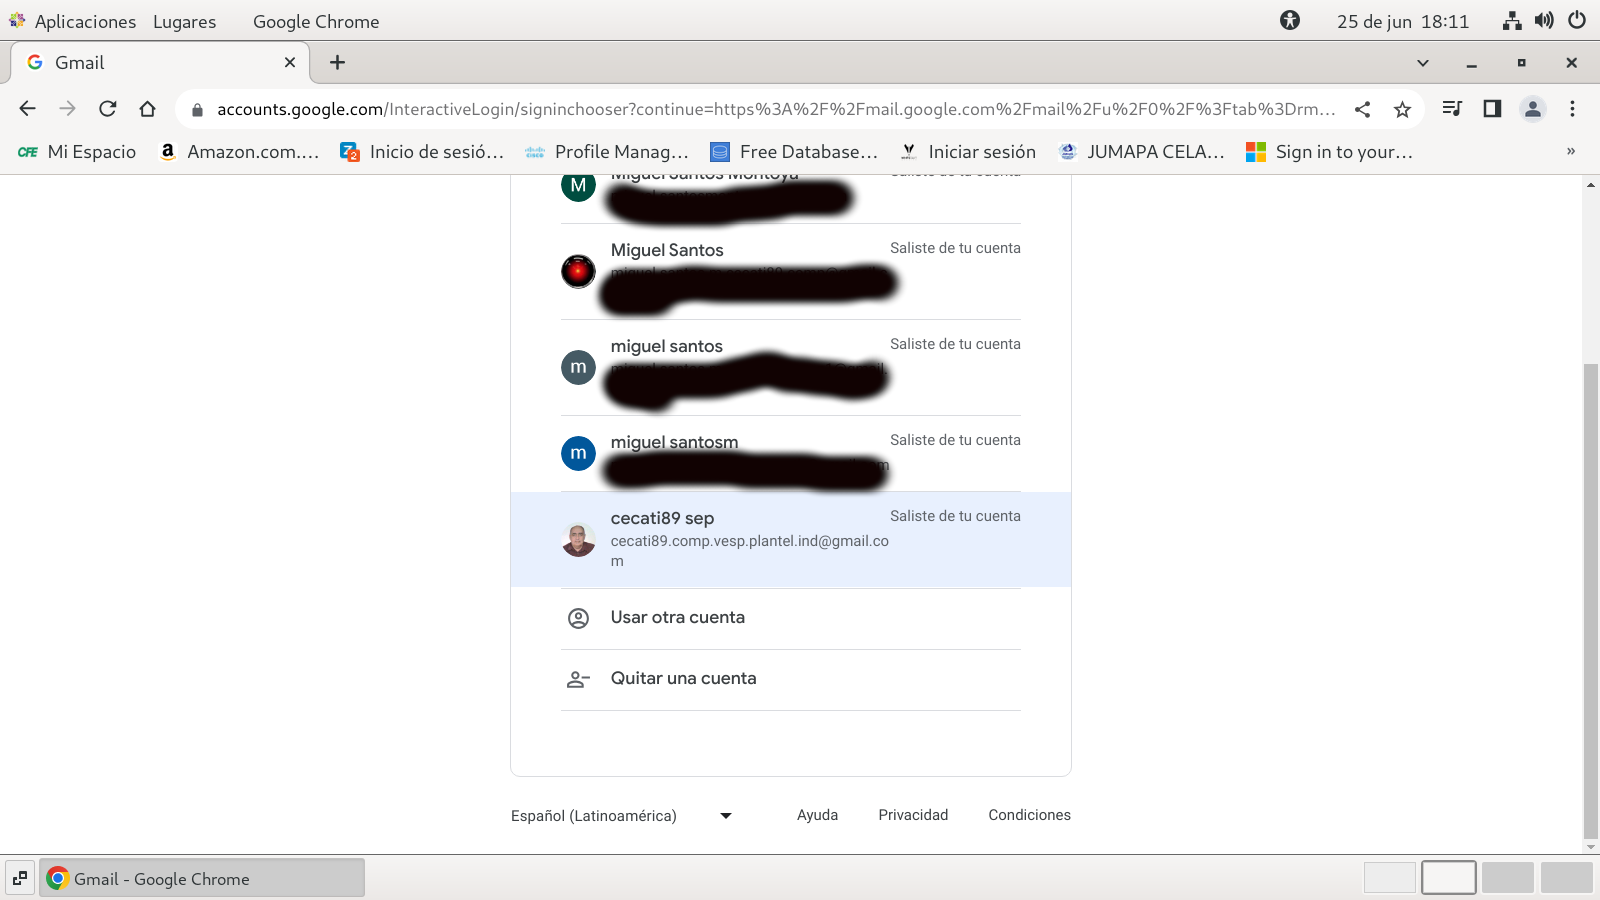Select Quitar una cuenta option
The image size is (1600, 900).
coord(683,678)
